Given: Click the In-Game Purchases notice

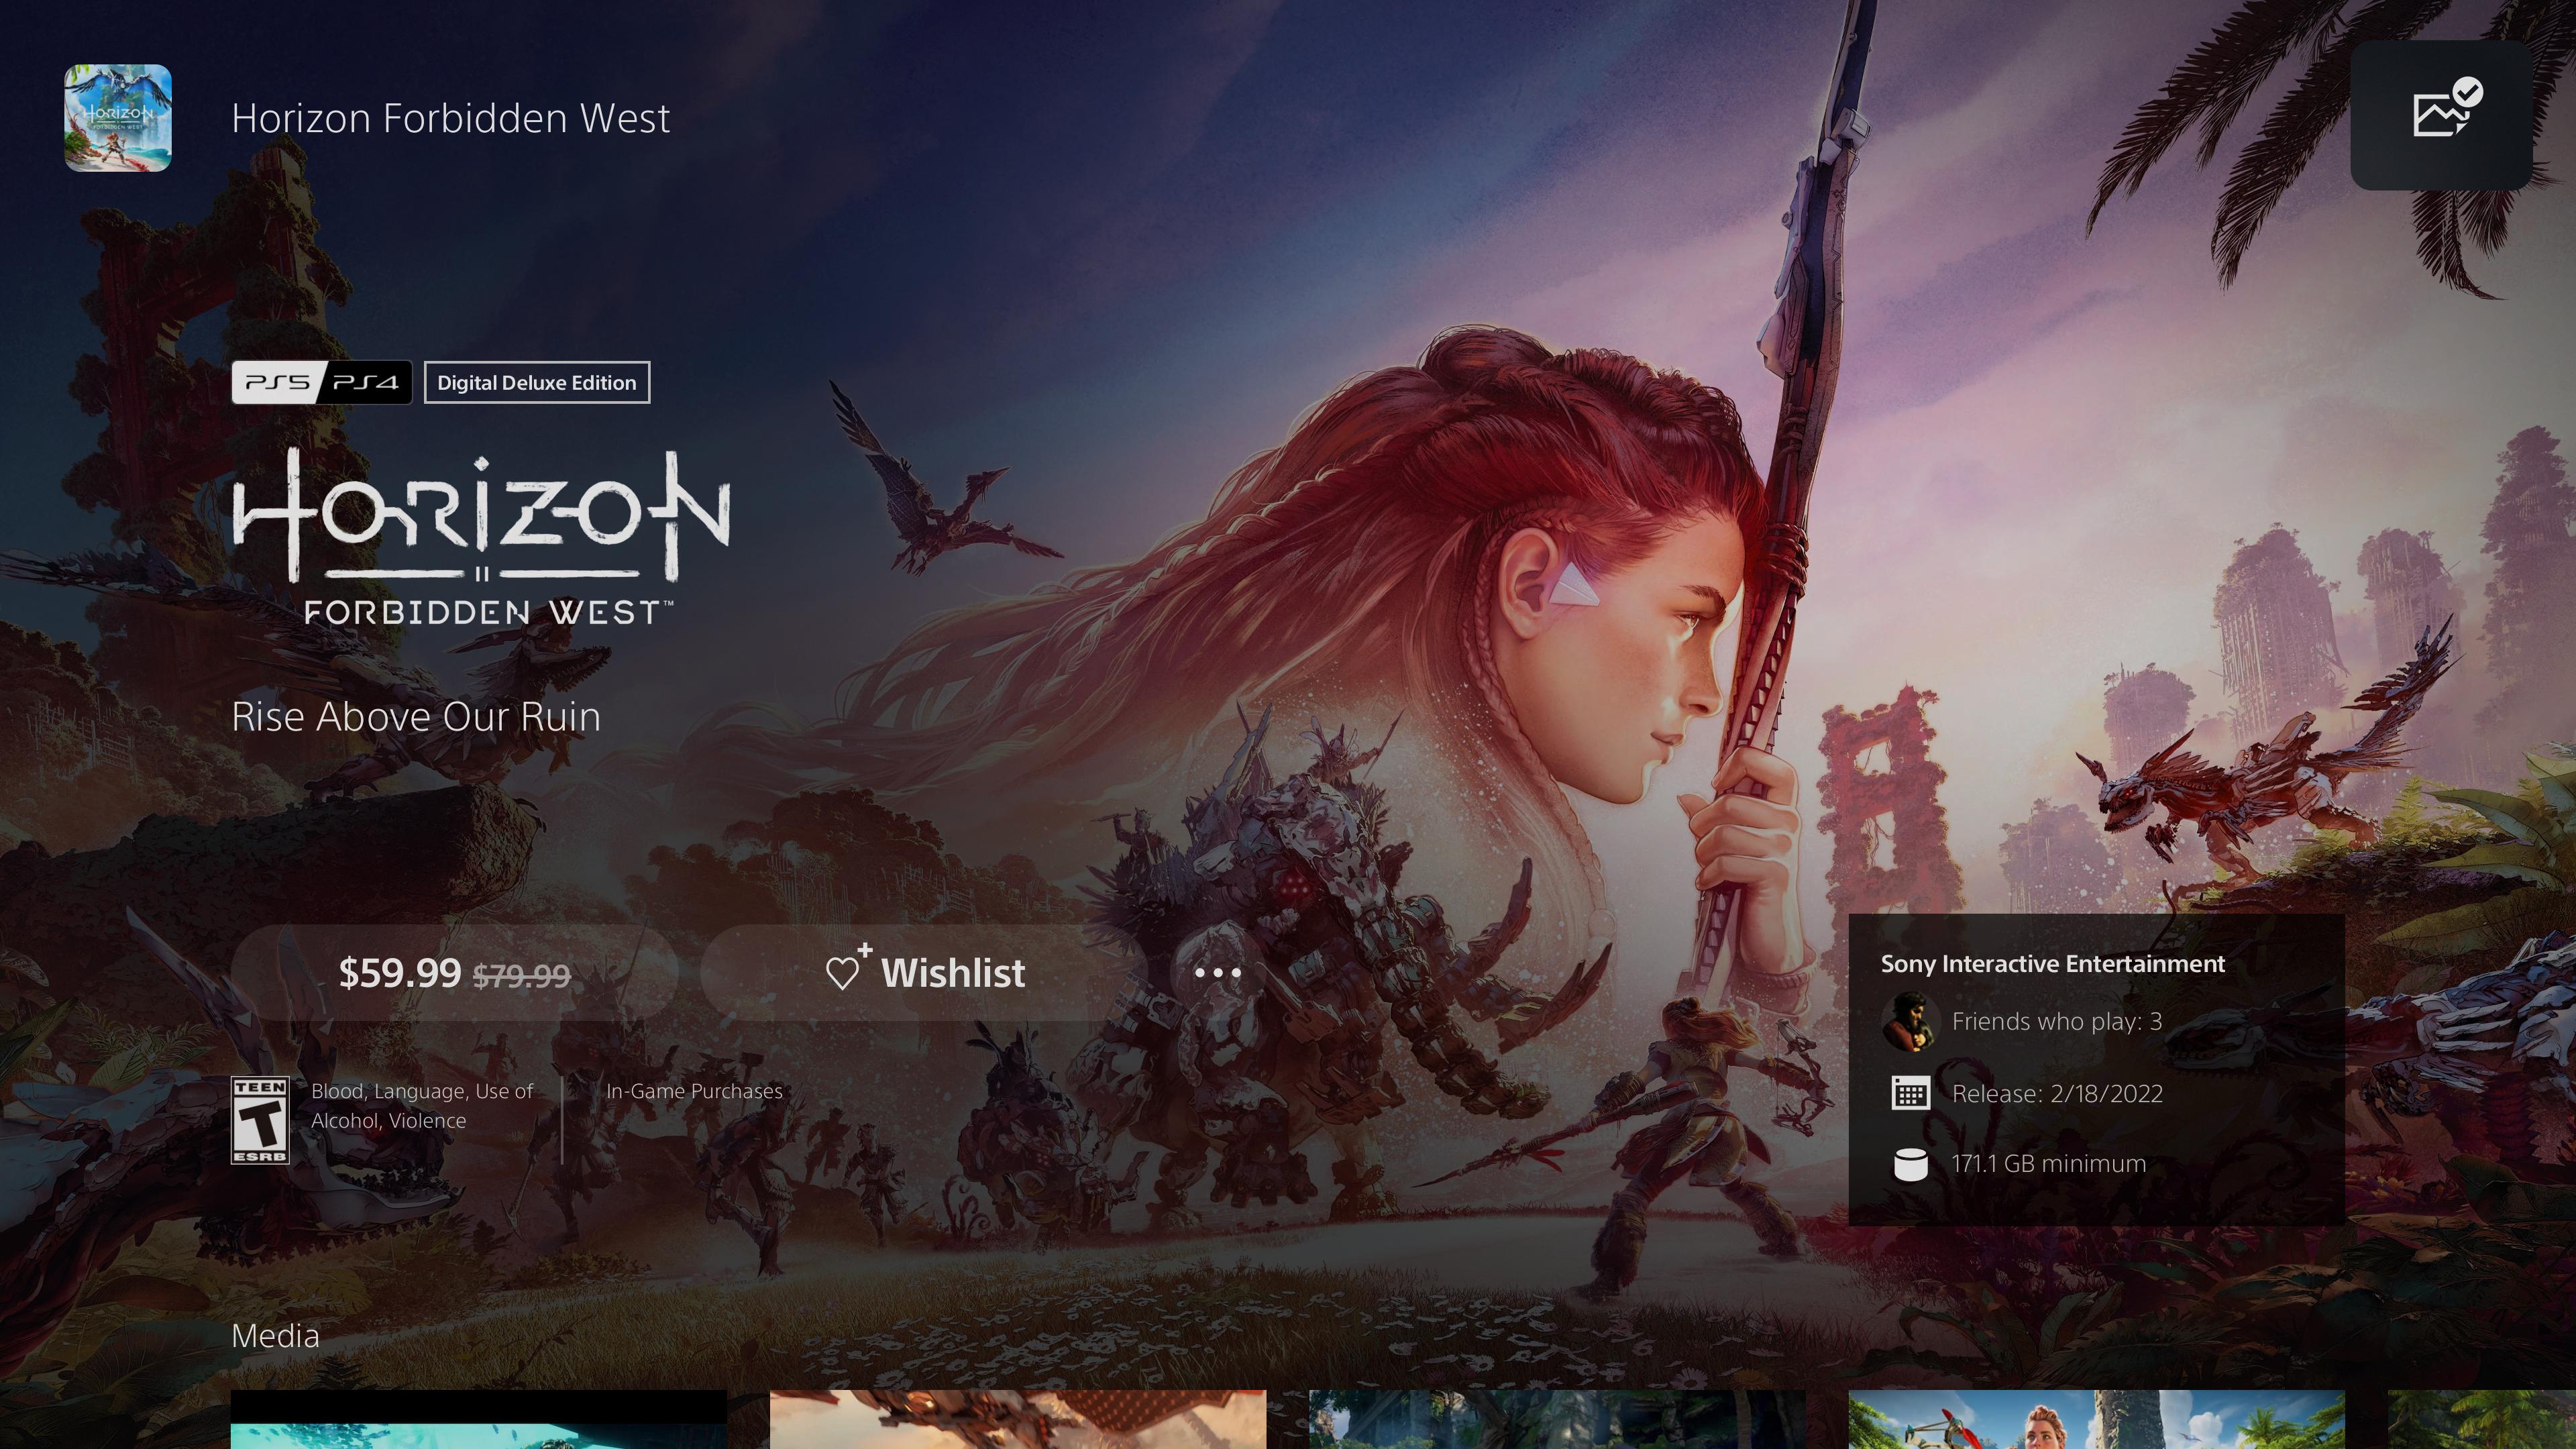Looking at the screenshot, I should (694, 1091).
